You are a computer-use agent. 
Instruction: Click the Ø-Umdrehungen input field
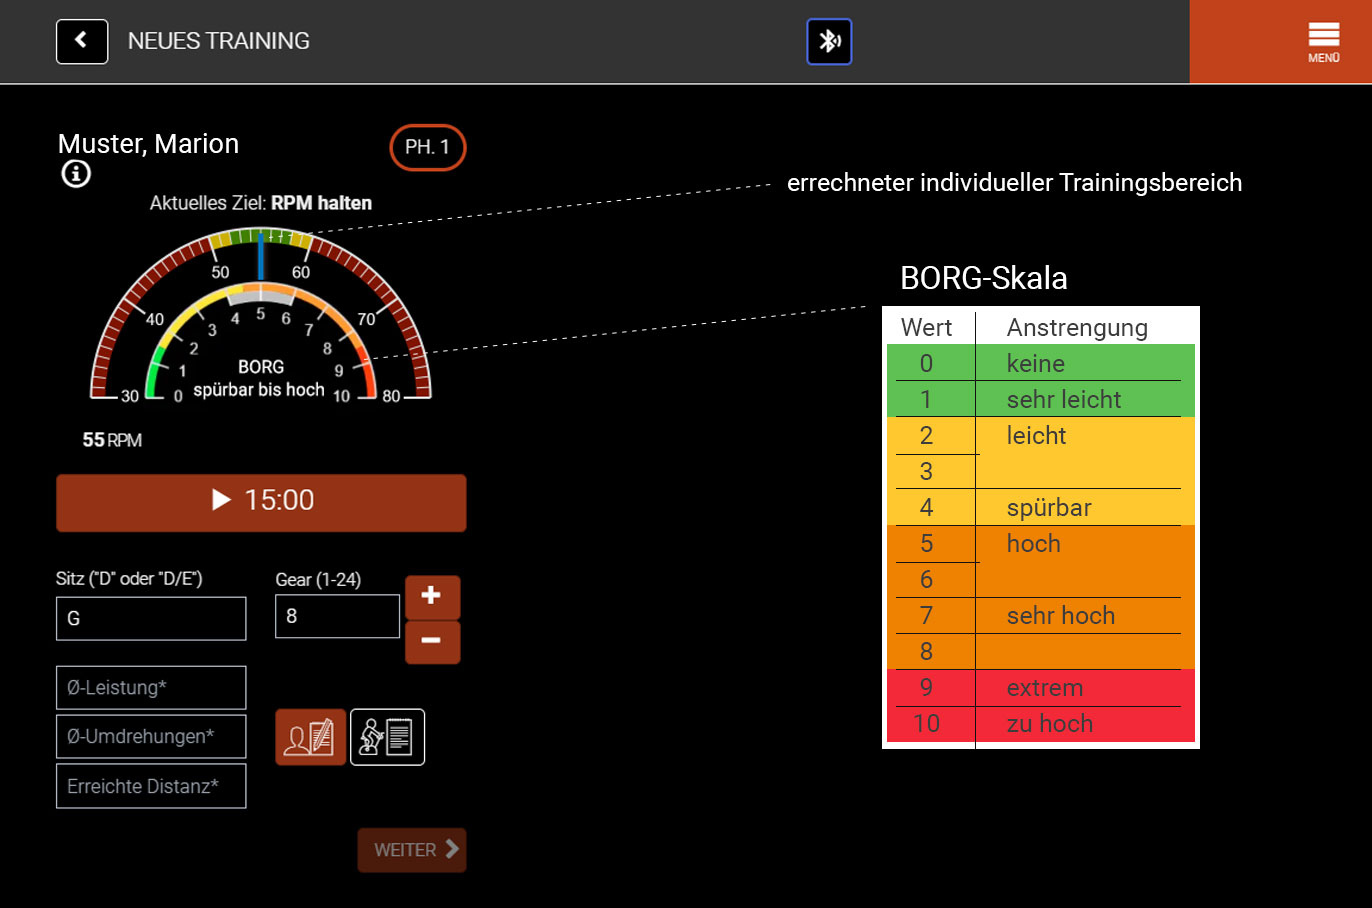151,737
